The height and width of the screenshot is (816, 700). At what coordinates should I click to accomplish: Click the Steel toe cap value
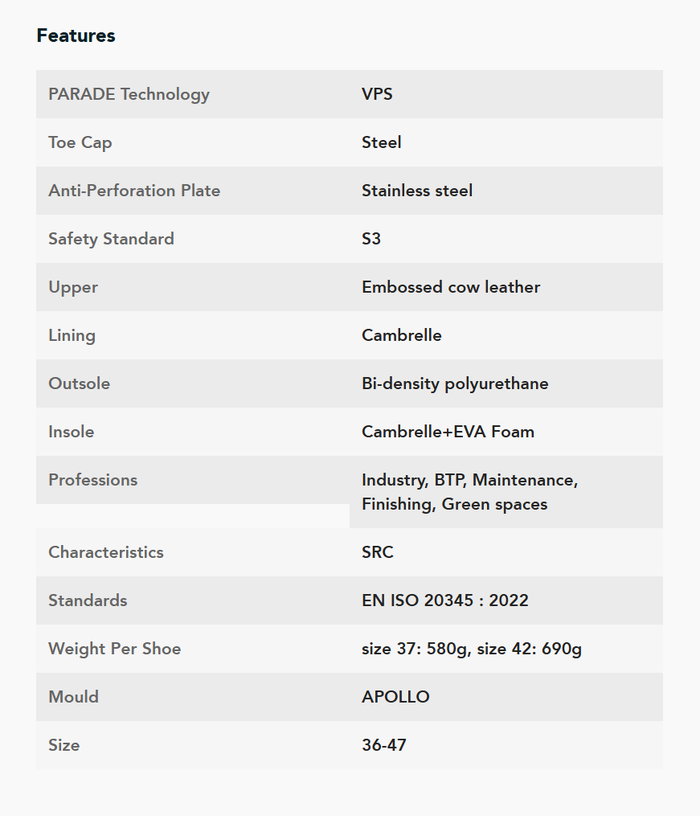coord(381,143)
